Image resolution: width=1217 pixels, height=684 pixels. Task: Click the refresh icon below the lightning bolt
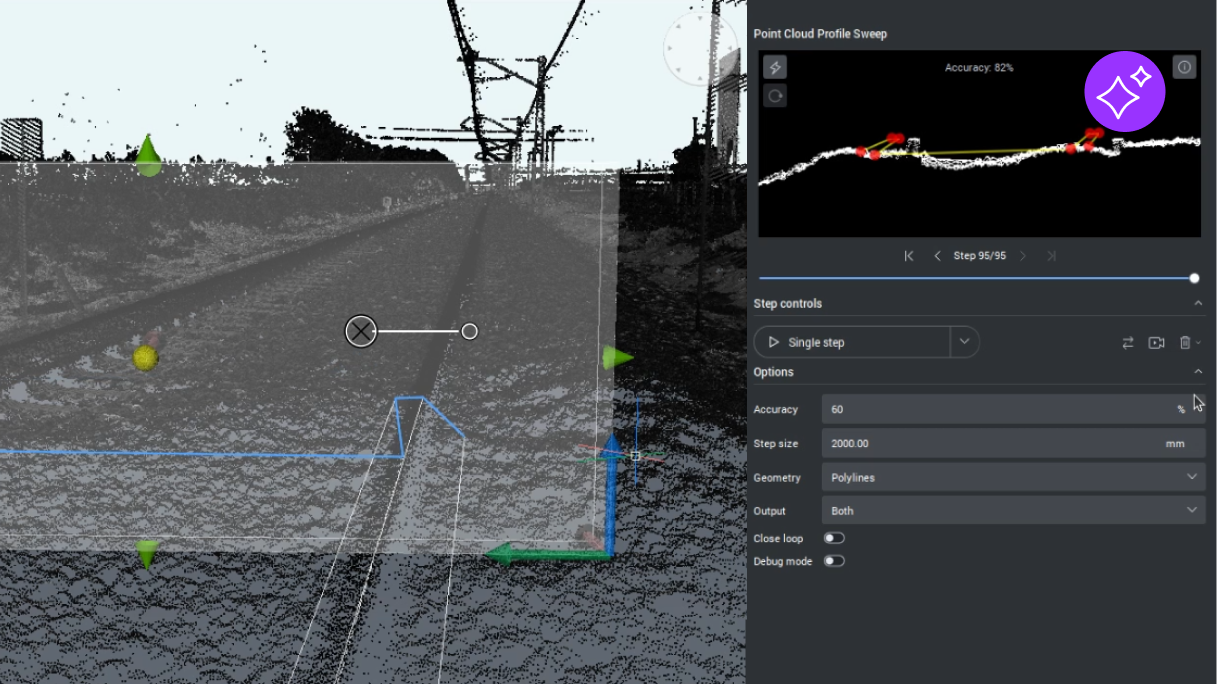point(775,96)
